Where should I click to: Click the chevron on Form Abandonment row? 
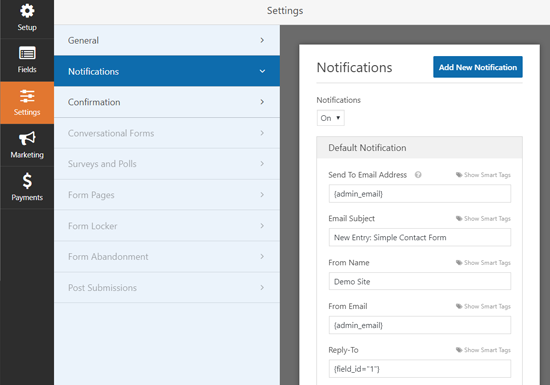point(262,257)
